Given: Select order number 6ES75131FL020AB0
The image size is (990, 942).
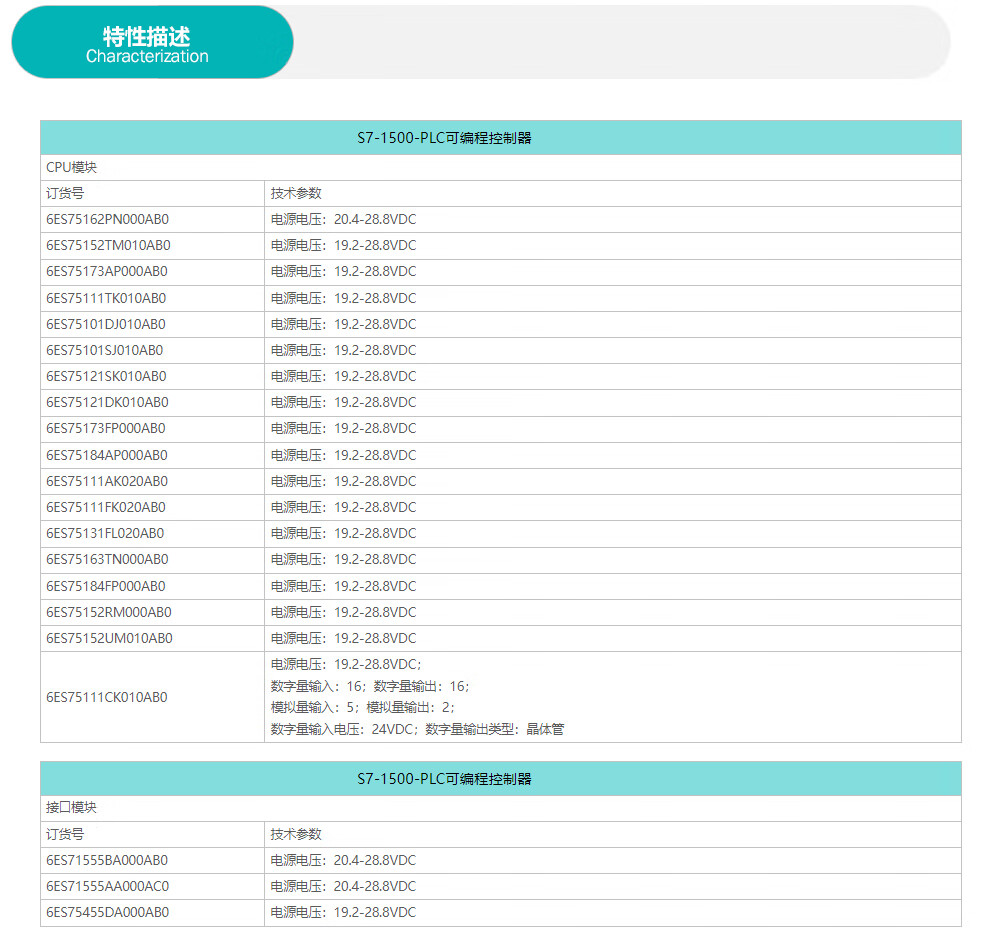Looking at the screenshot, I should click(105, 534).
